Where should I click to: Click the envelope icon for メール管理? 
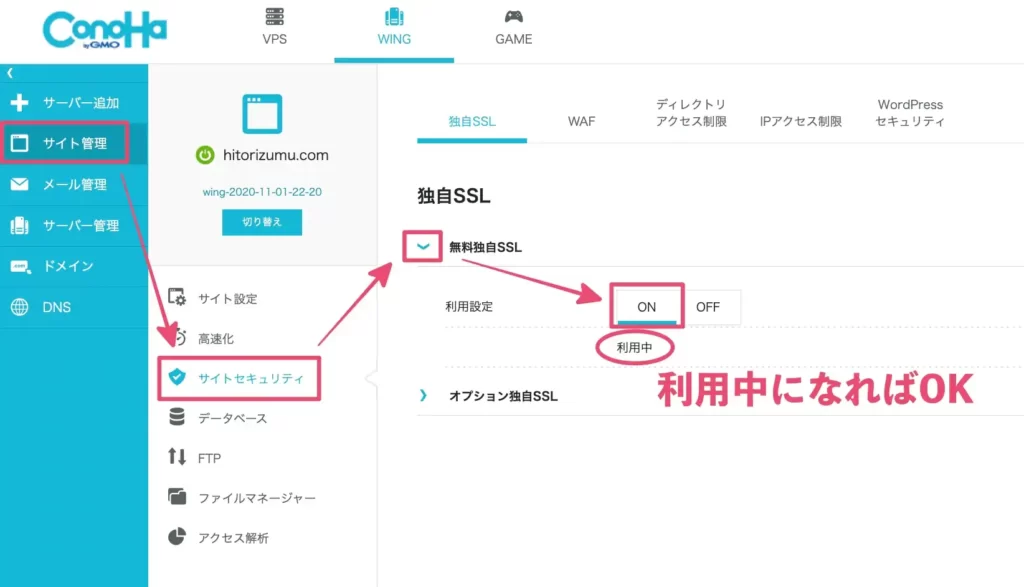[x=20, y=184]
